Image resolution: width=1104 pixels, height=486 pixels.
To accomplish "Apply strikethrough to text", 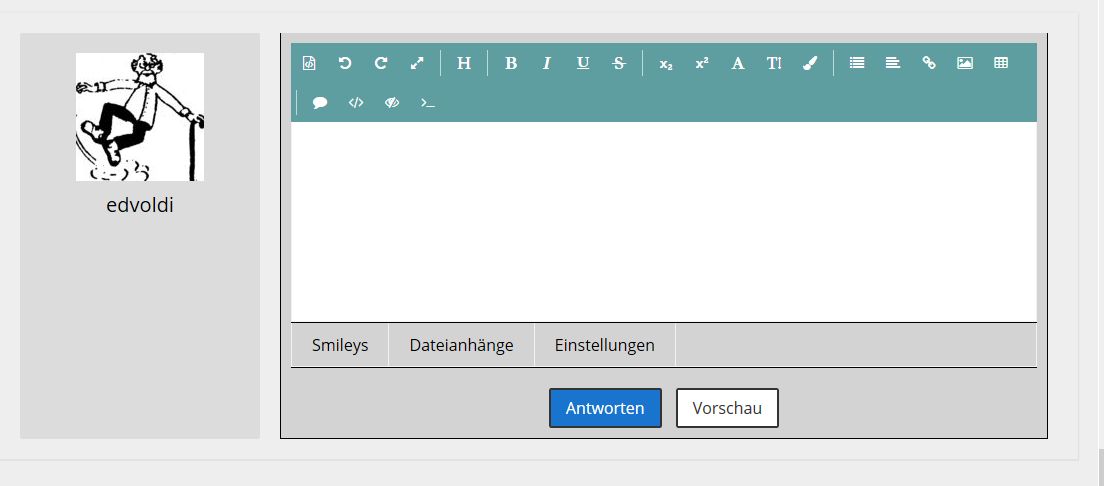I will (x=619, y=63).
